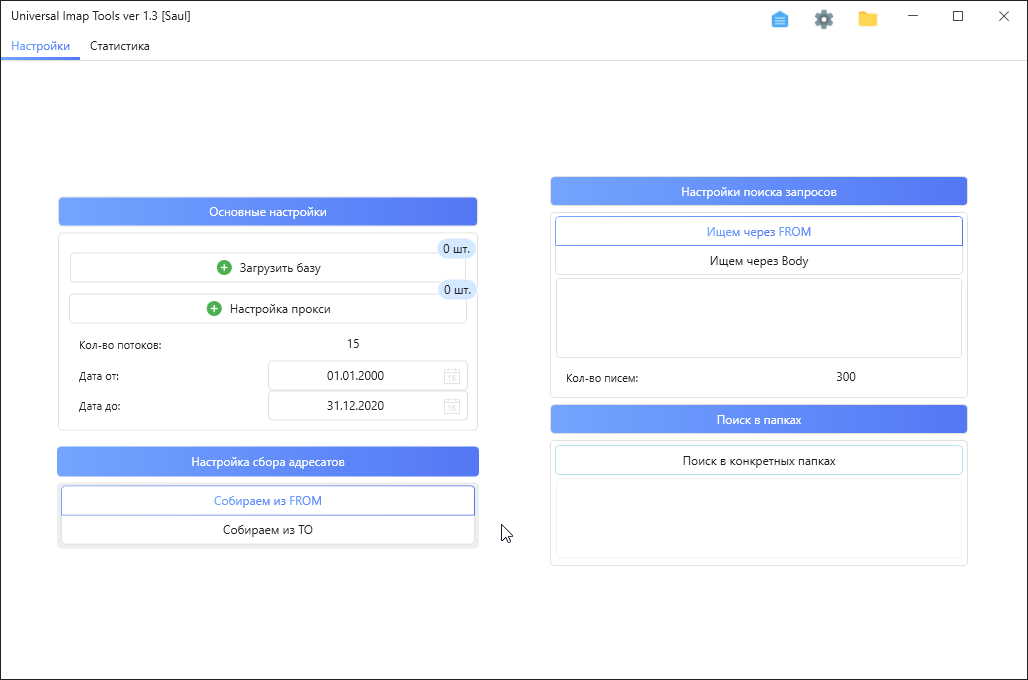Click the search queries text area
This screenshot has width=1028, height=680.
[x=758, y=318]
